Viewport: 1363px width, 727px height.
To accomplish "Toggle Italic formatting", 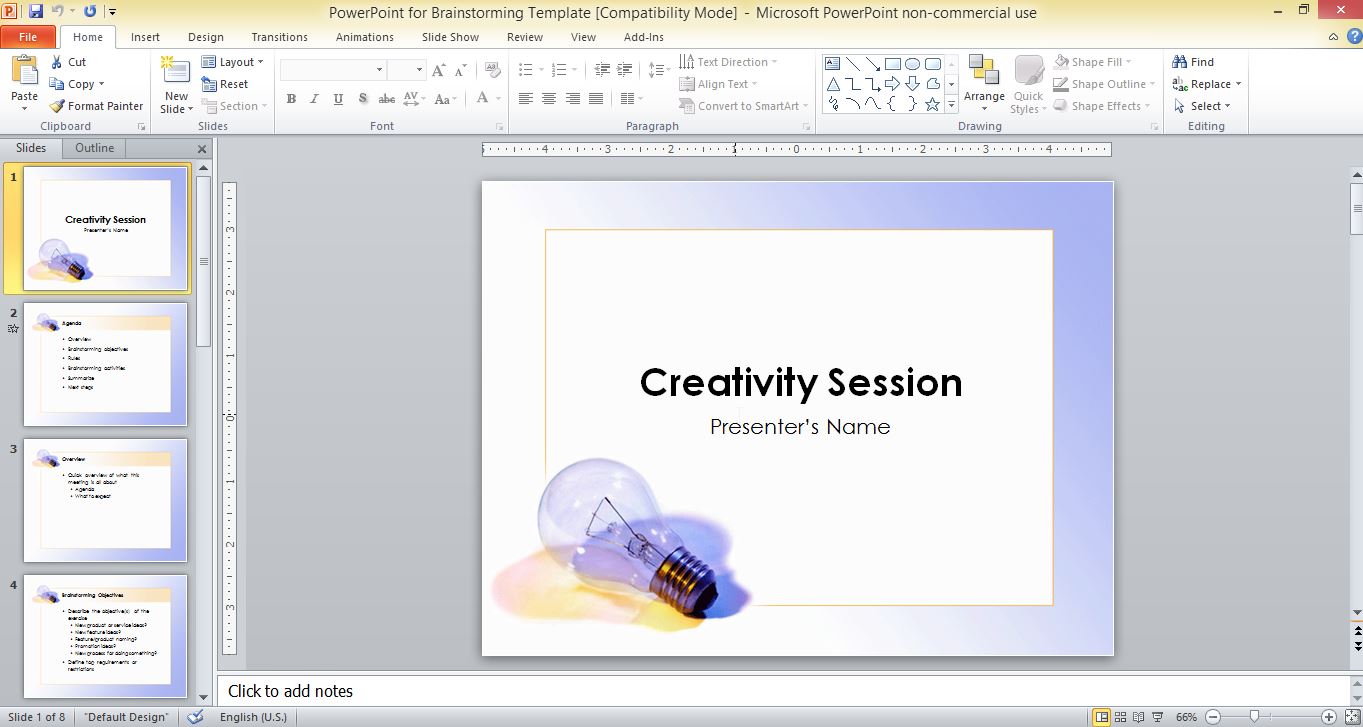I will pyautogui.click(x=314, y=99).
